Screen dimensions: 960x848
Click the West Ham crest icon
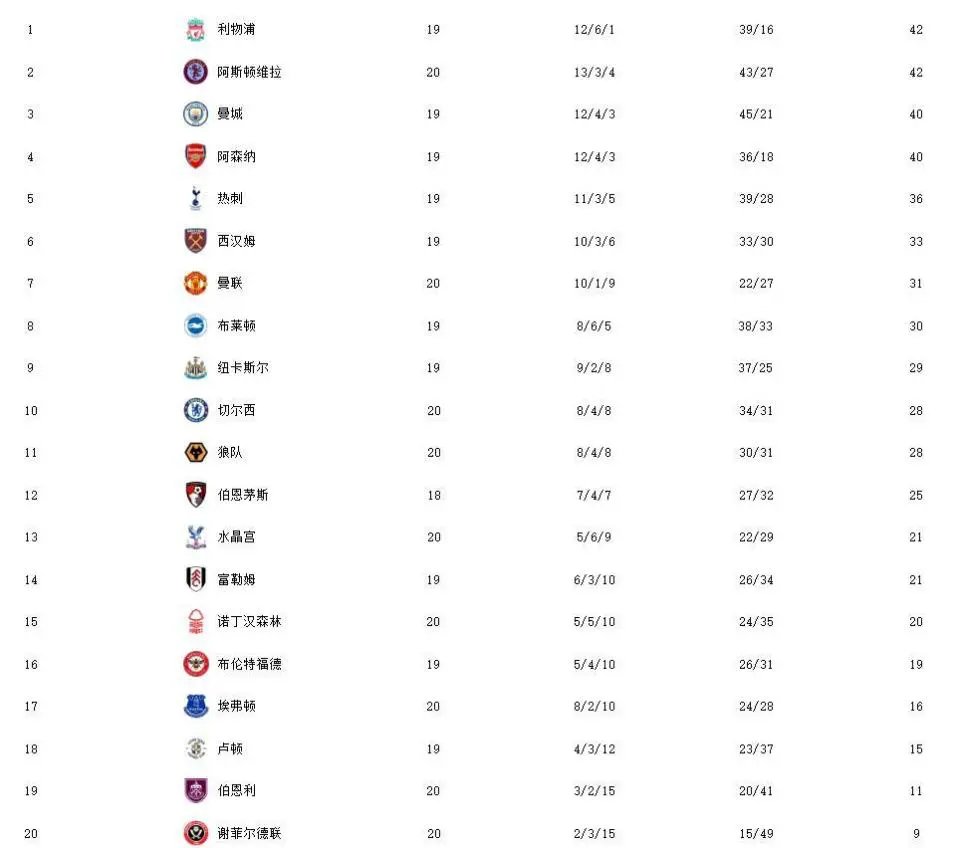coord(195,241)
